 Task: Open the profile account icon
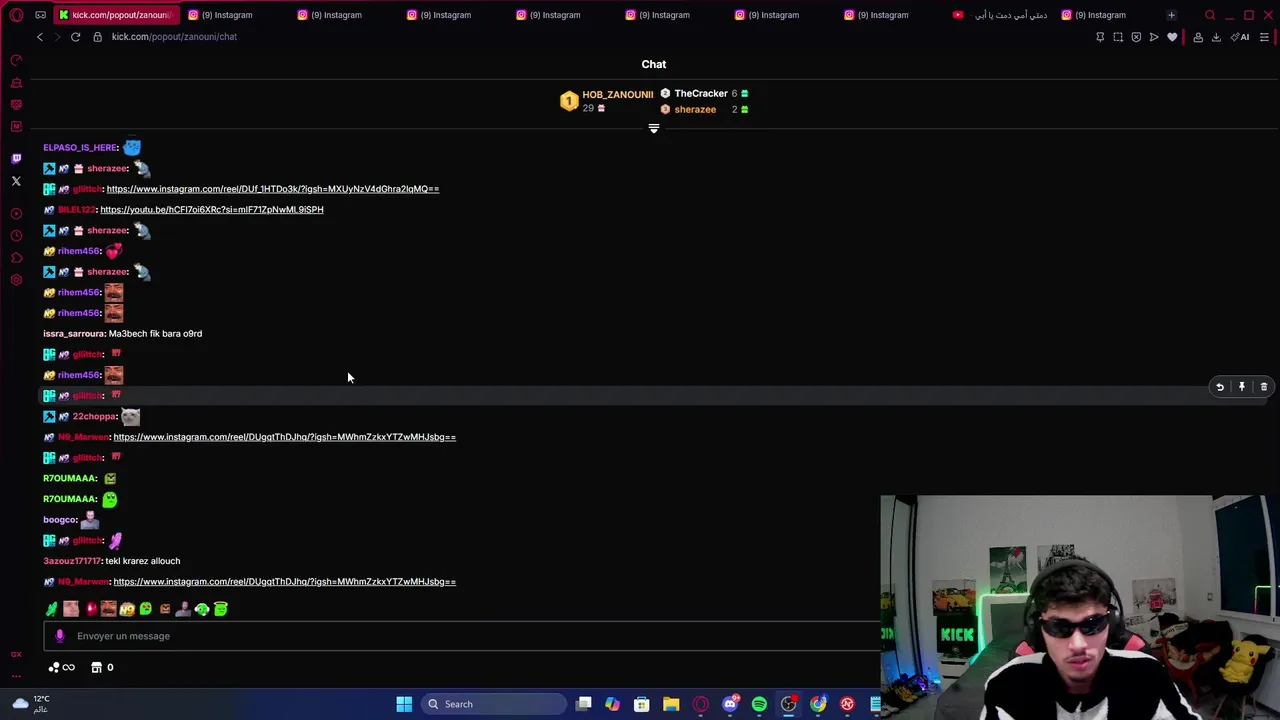(x=1198, y=37)
